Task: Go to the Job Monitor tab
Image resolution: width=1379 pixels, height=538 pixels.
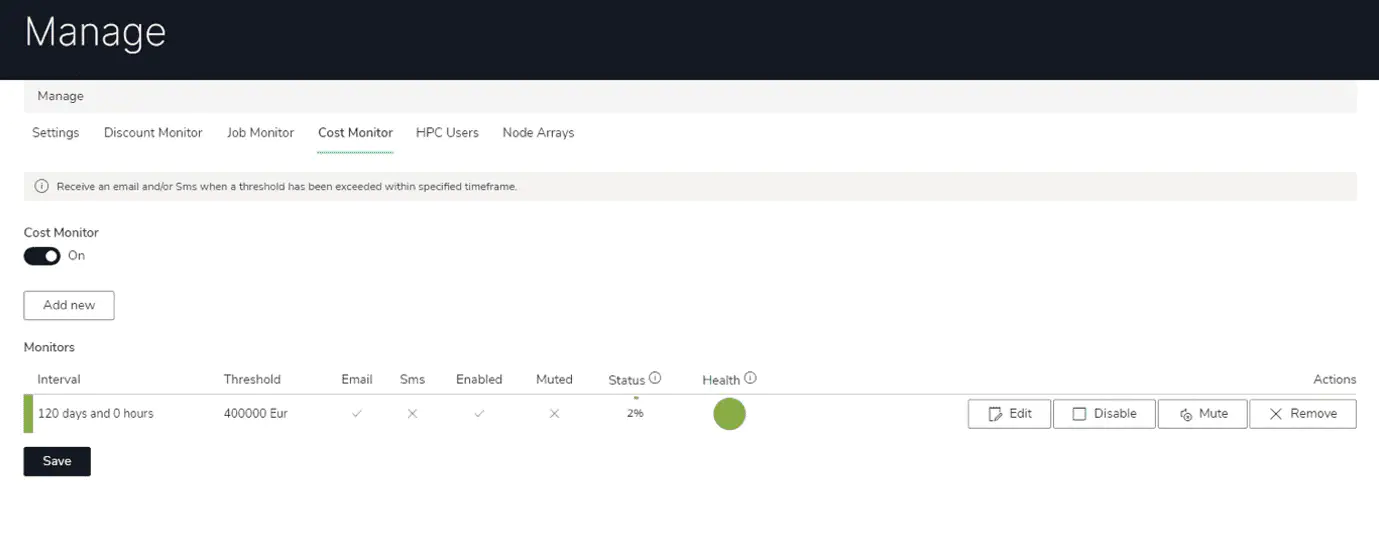Action: (x=260, y=133)
